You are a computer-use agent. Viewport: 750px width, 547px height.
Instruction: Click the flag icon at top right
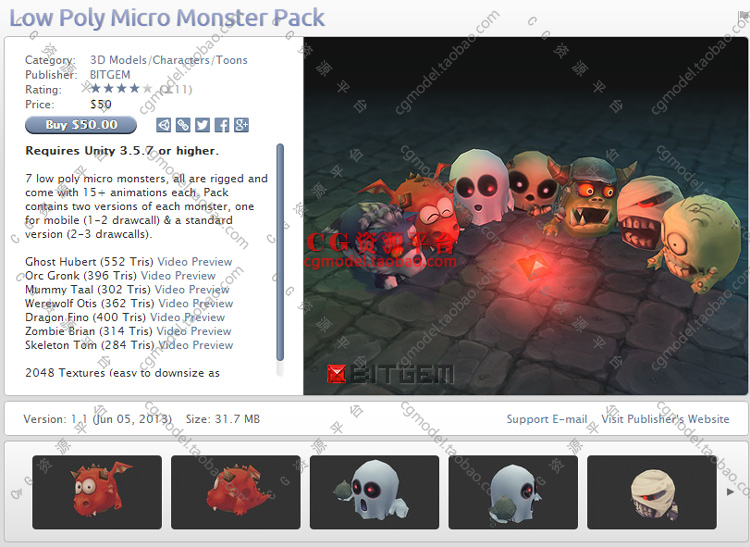coord(744,17)
